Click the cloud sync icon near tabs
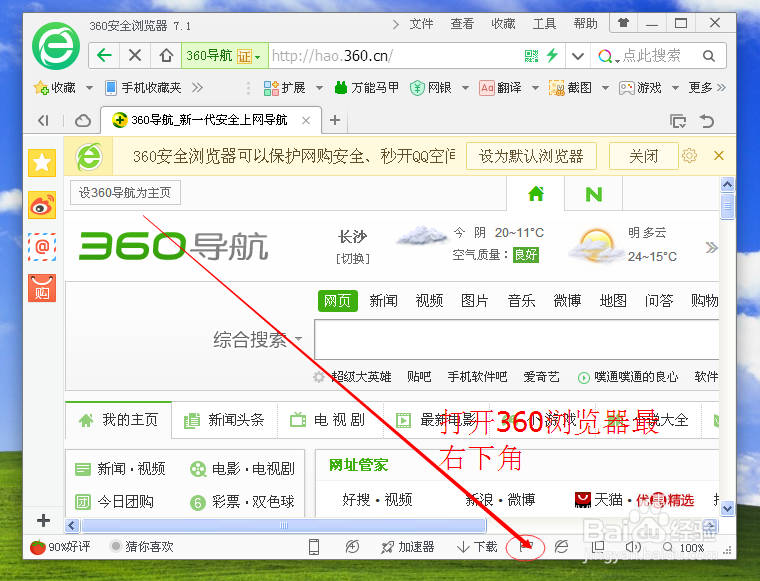The height and width of the screenshot is (581, 760). coord(83,121)
